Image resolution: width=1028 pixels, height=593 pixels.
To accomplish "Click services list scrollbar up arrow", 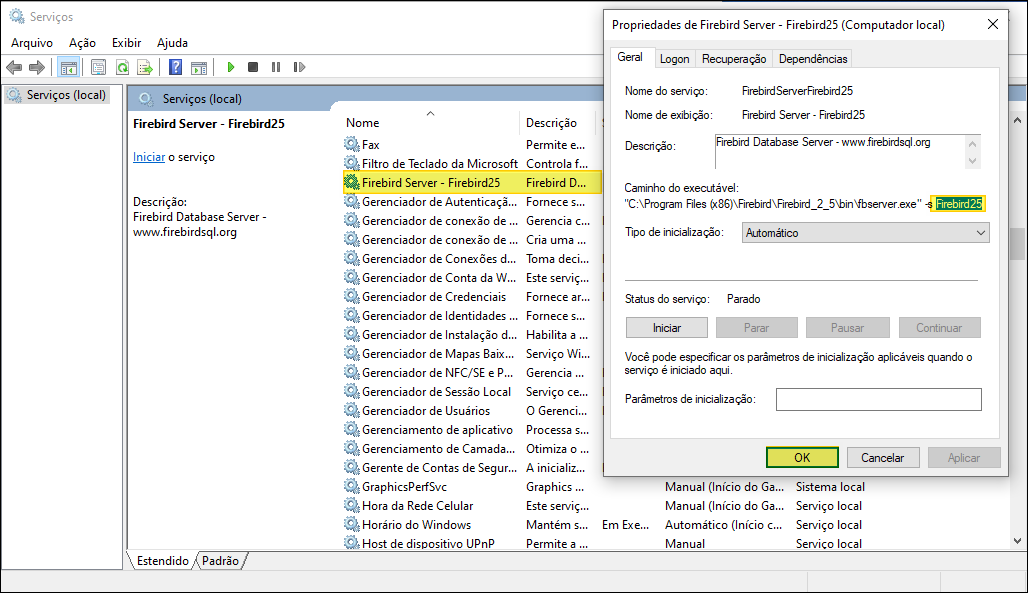I will (x=1018, y=121).
